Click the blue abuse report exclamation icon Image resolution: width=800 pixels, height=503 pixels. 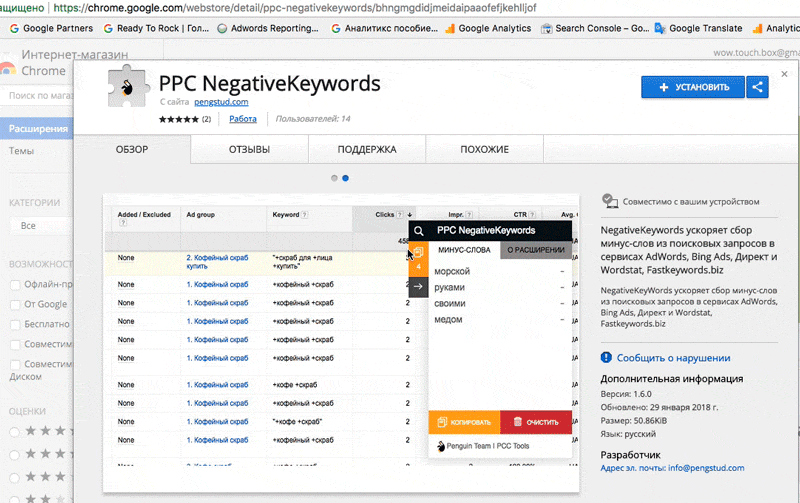[x=606, y=358]
